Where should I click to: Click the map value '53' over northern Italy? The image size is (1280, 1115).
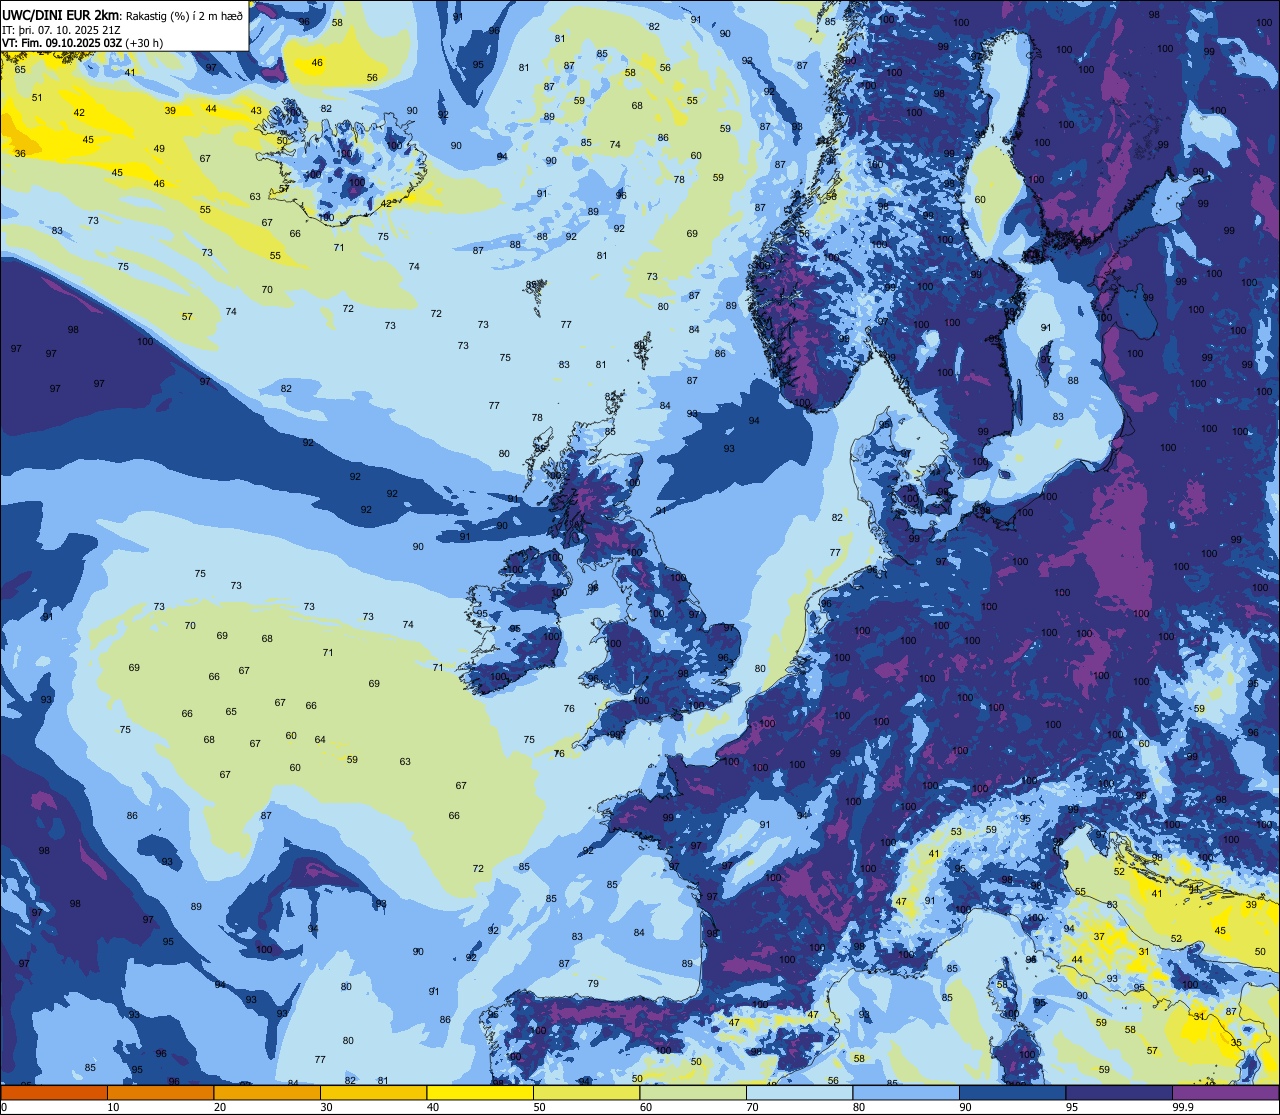(x=956, y=832)
